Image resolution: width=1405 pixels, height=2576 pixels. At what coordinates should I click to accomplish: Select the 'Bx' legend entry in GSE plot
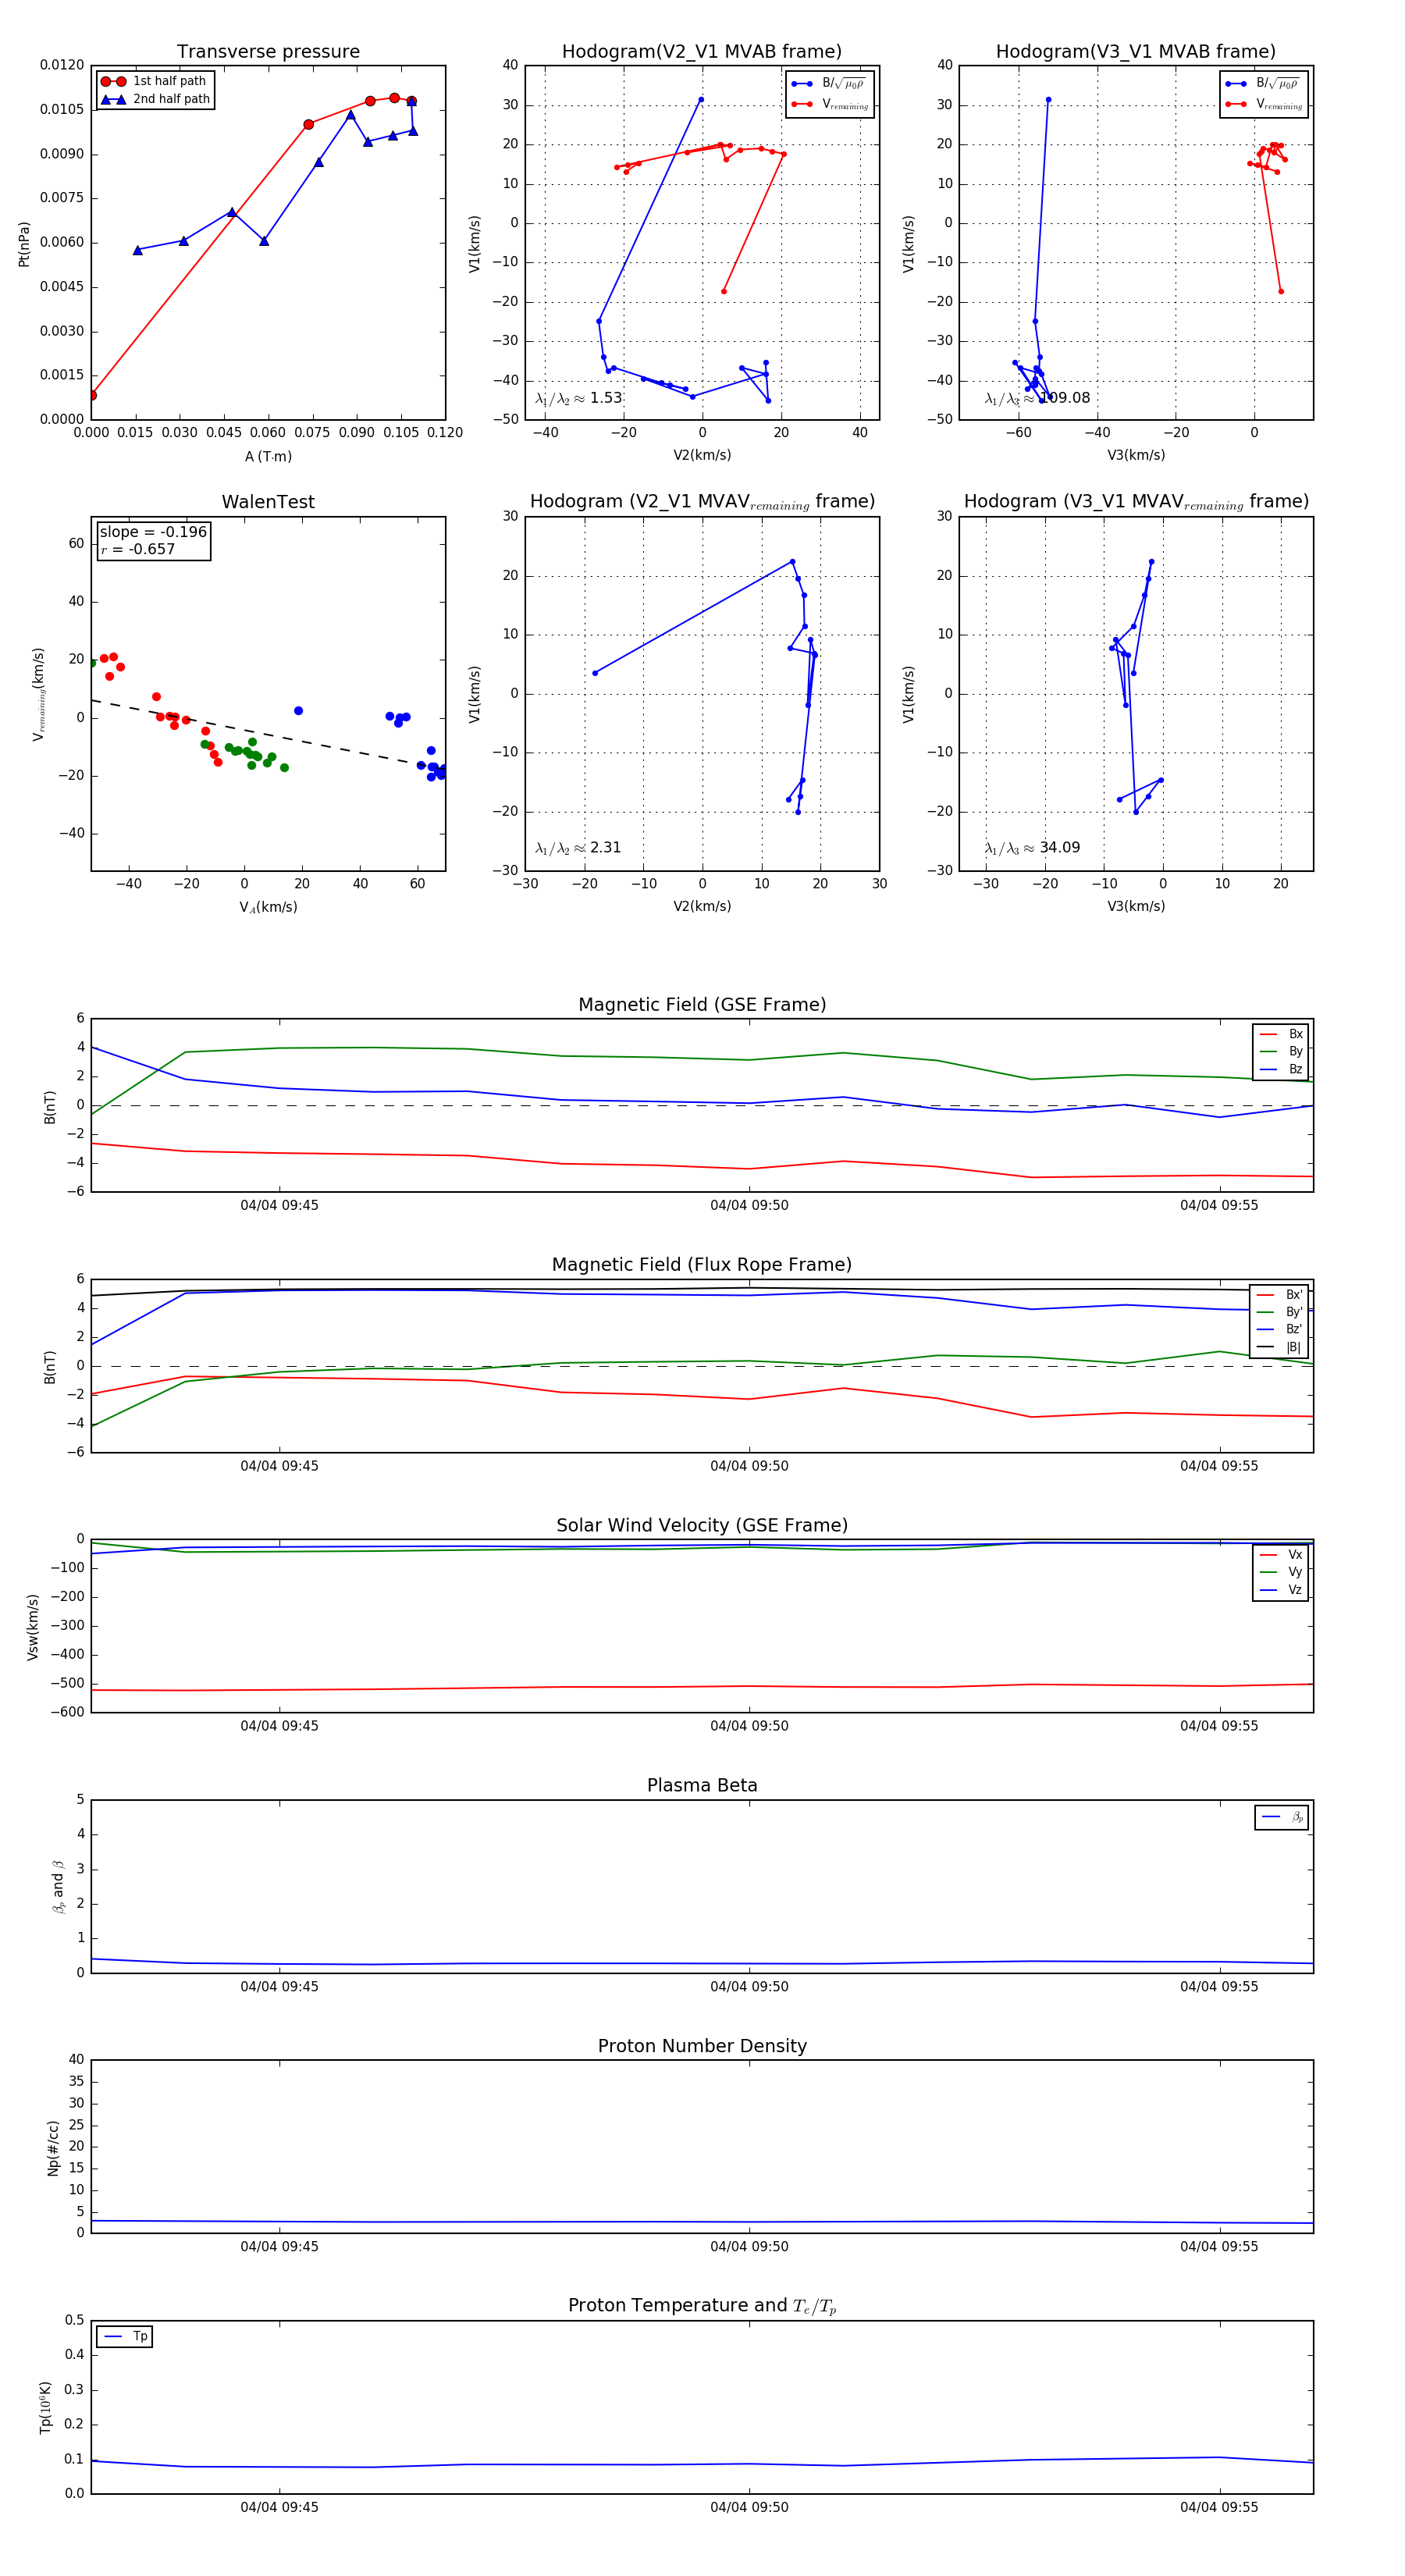click(x=1281, y=1034)
